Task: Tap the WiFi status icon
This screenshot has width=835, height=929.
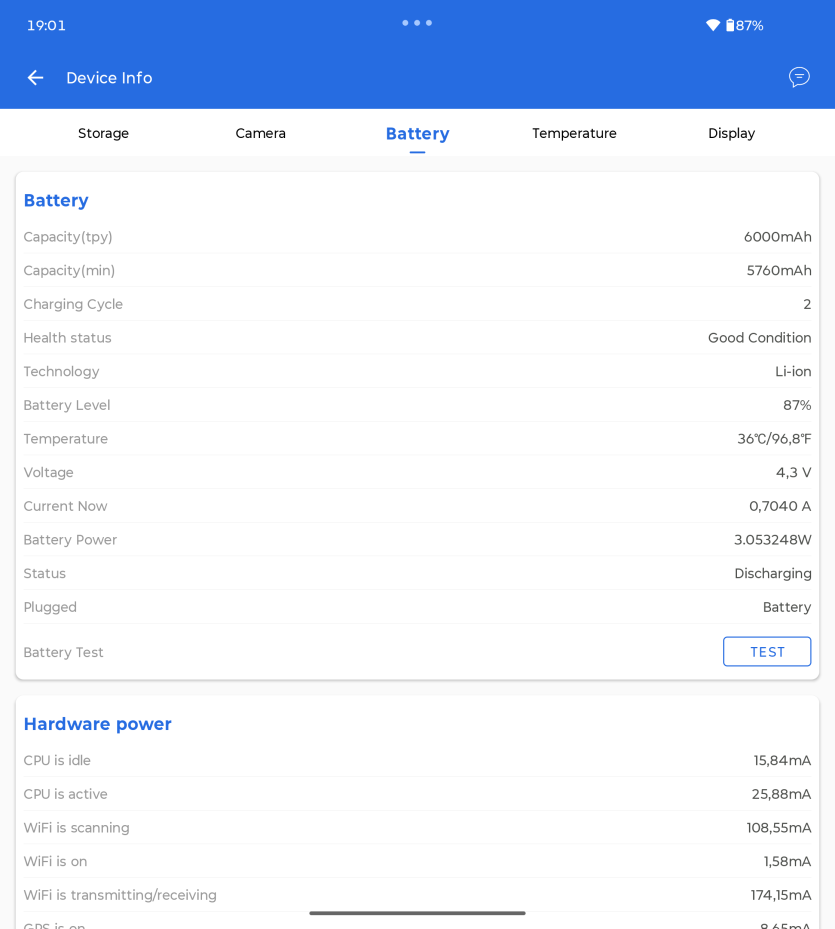Action: coord(713,25)
